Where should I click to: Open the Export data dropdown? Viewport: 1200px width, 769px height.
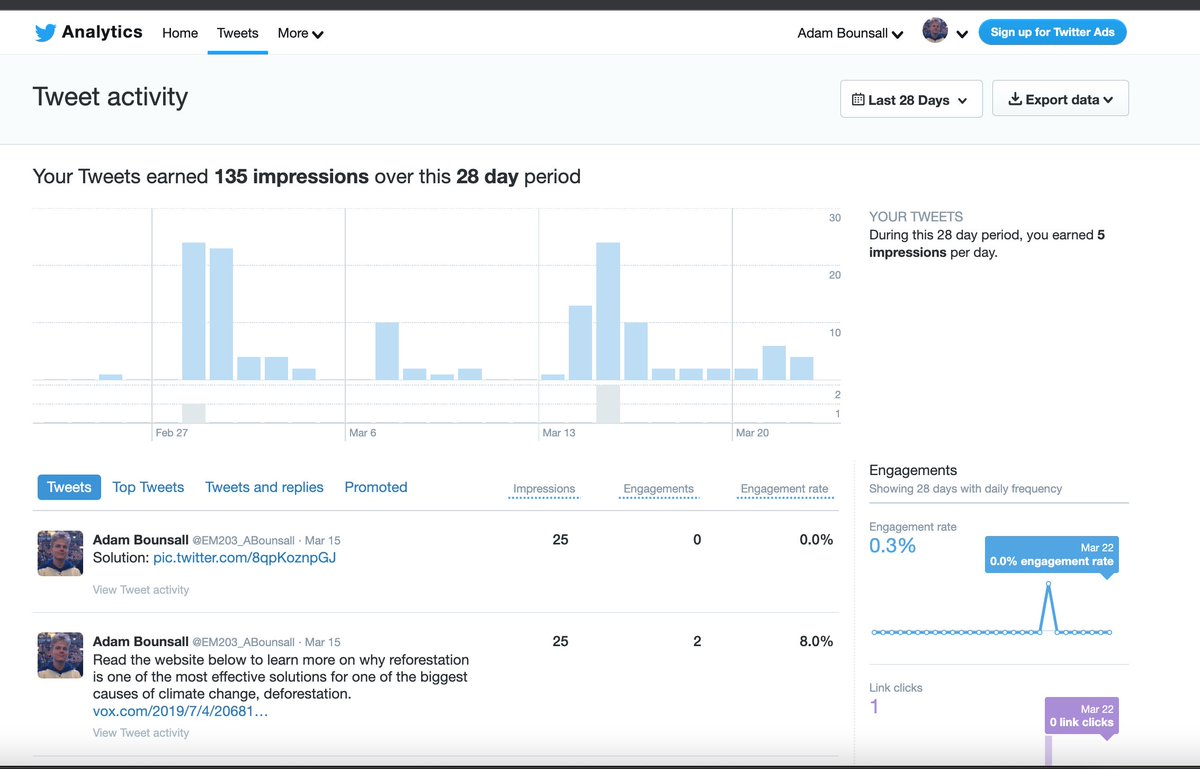point(1060,99)
